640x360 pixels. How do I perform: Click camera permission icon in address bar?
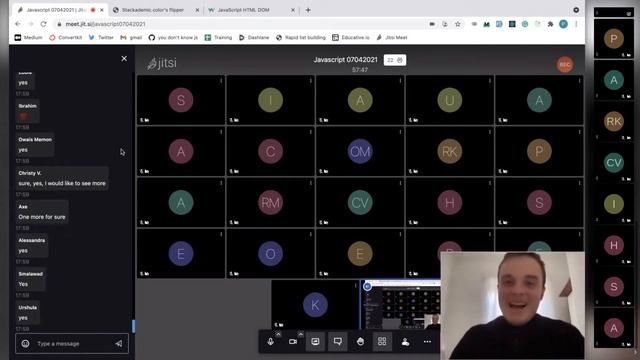pos(432,24)
